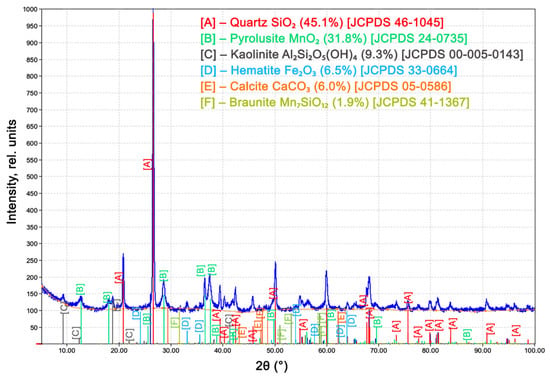
Task: Click the 500 tick on intensity axis
Action: (x=32, y=177)
